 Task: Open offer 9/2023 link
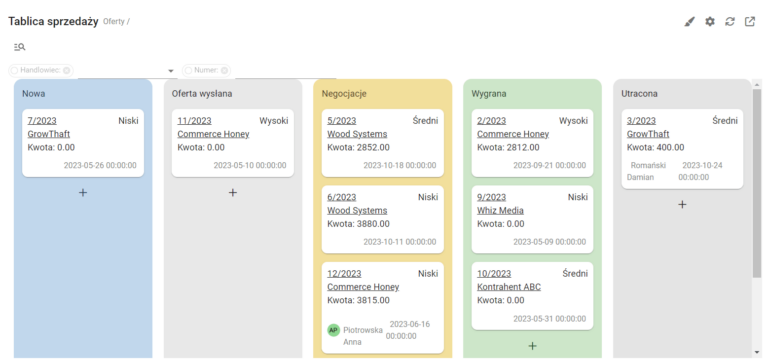coord(492,197)
